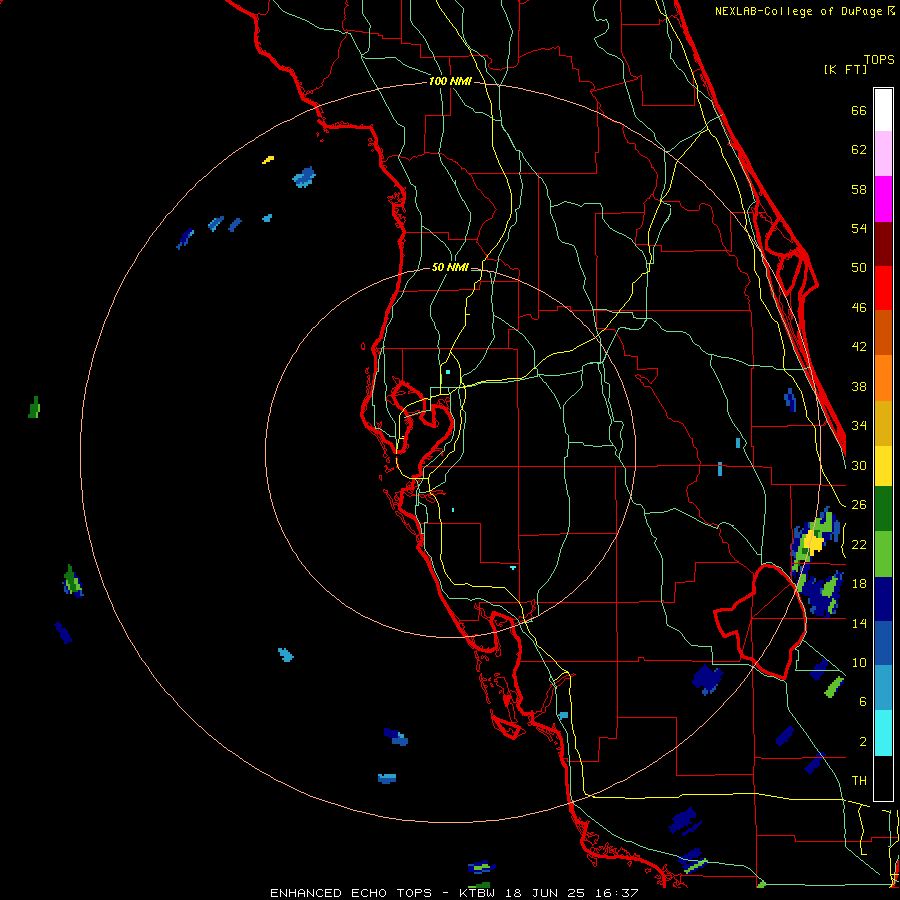Click the navy blue legend swatch
The width and height of the screenshot is (900, 900).
pos(883,599)
